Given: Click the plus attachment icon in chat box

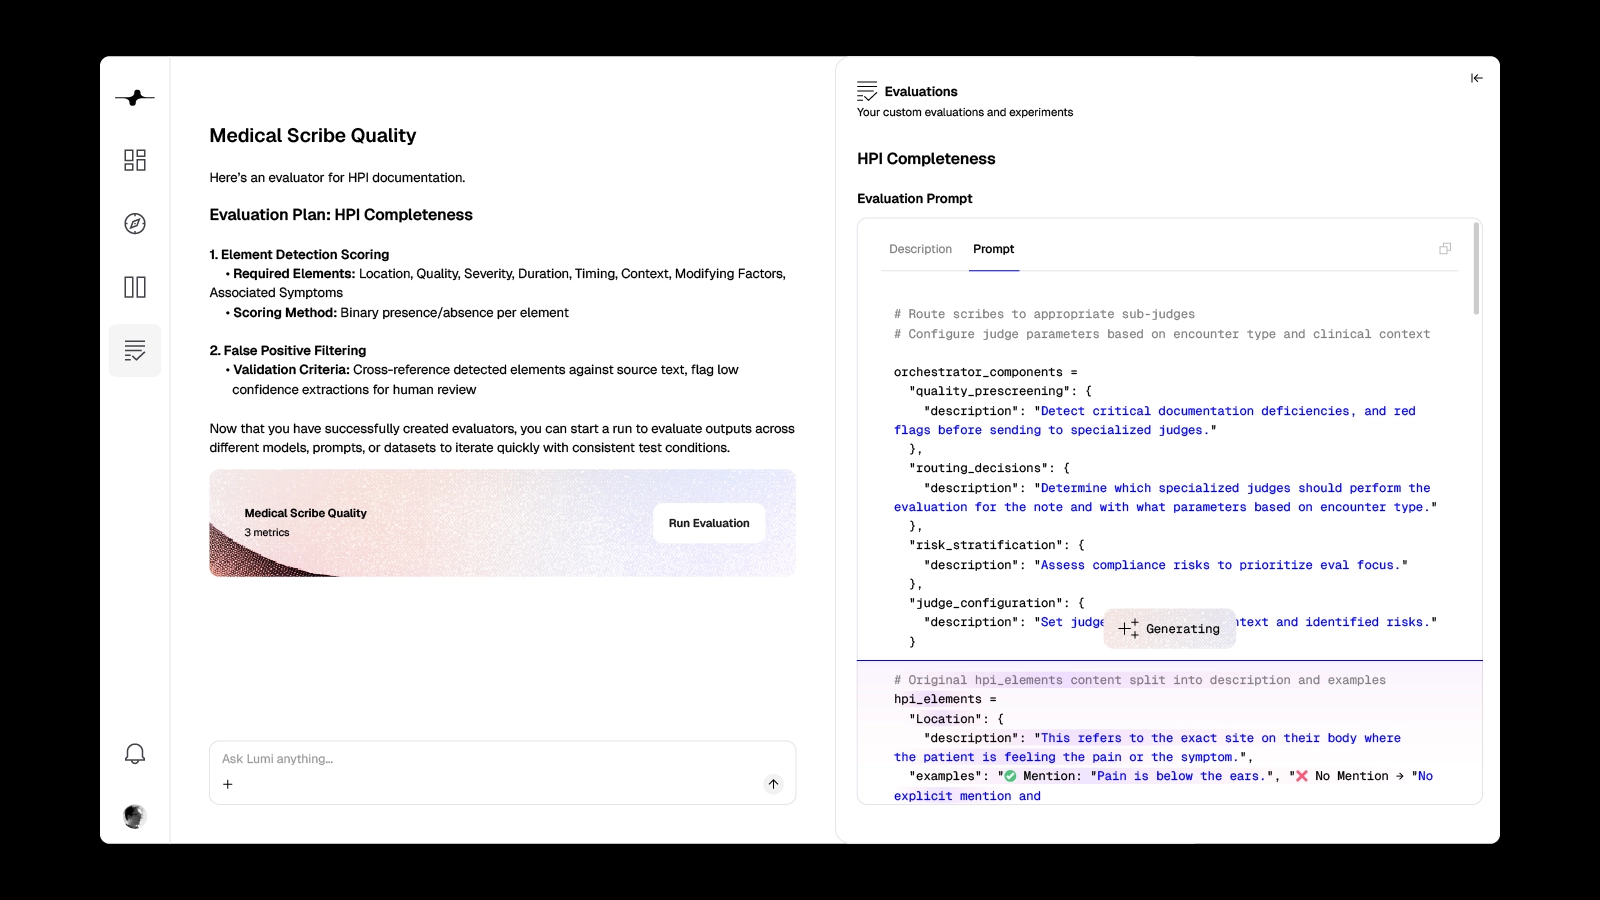Looking at the screenshot, I should pyautogui.click(x=228, y=784).
